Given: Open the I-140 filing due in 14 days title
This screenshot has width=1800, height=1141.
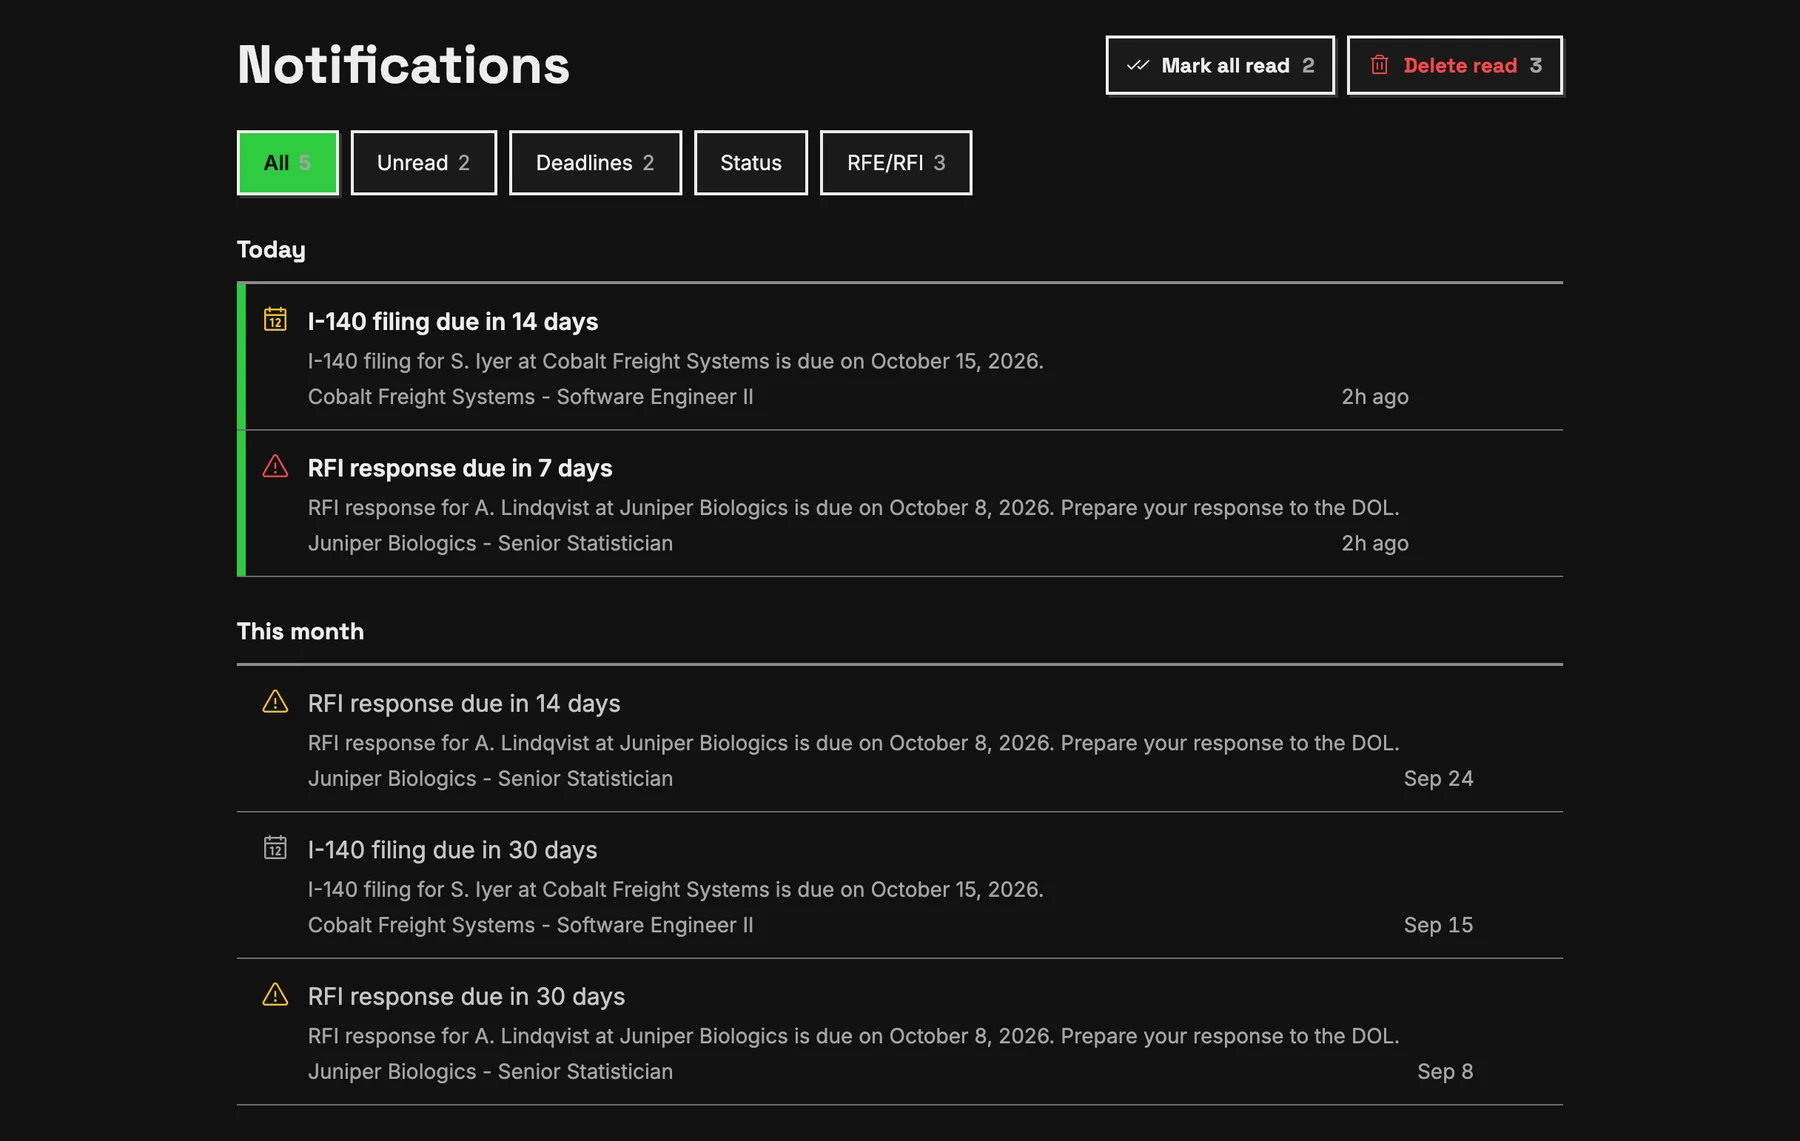Looking at the screenshot, I should pos(453,321).
